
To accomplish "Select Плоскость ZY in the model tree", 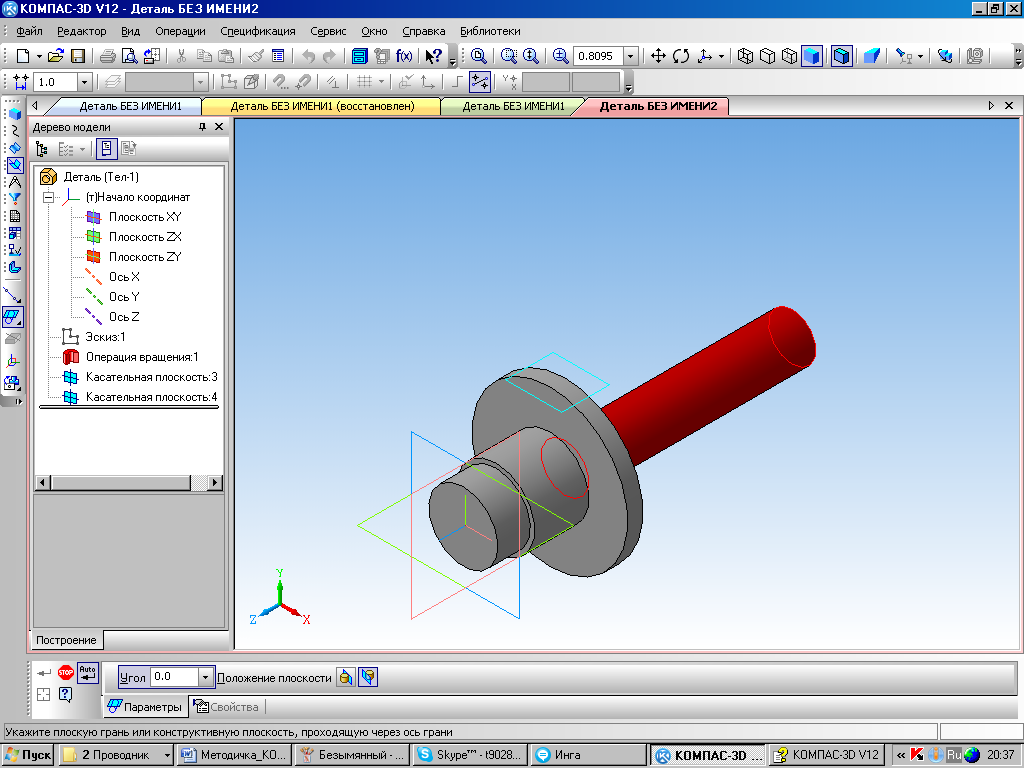I will coord(144,257).
